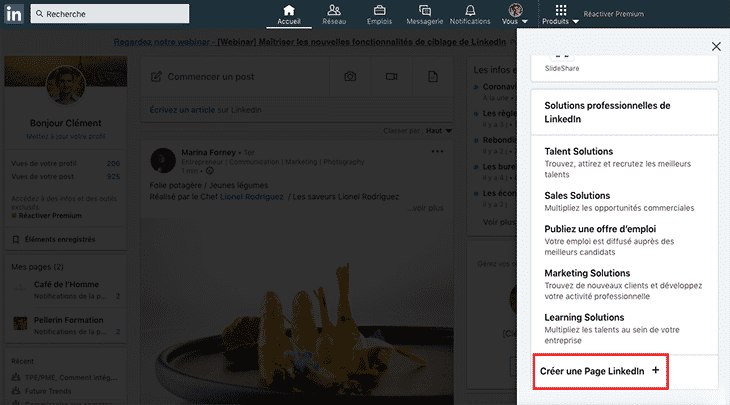Click the Recherche search field
Screen dimensions: 730x405
coord(110,14)
